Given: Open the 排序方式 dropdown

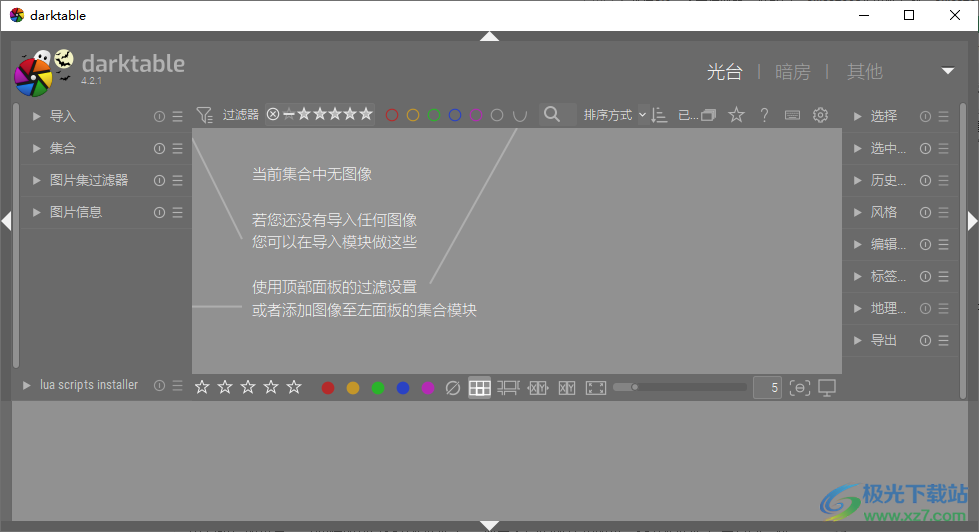Looking at the screenshot, I should pos(614,115).
